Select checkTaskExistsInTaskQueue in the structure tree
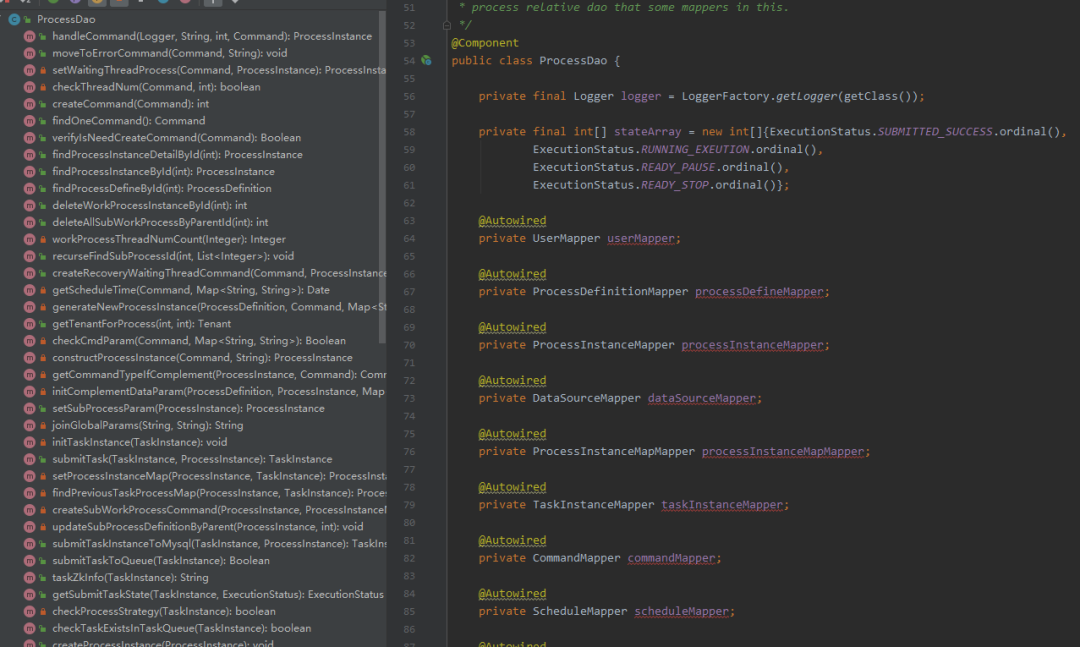The image size is (1080, 647). [181, 628]
